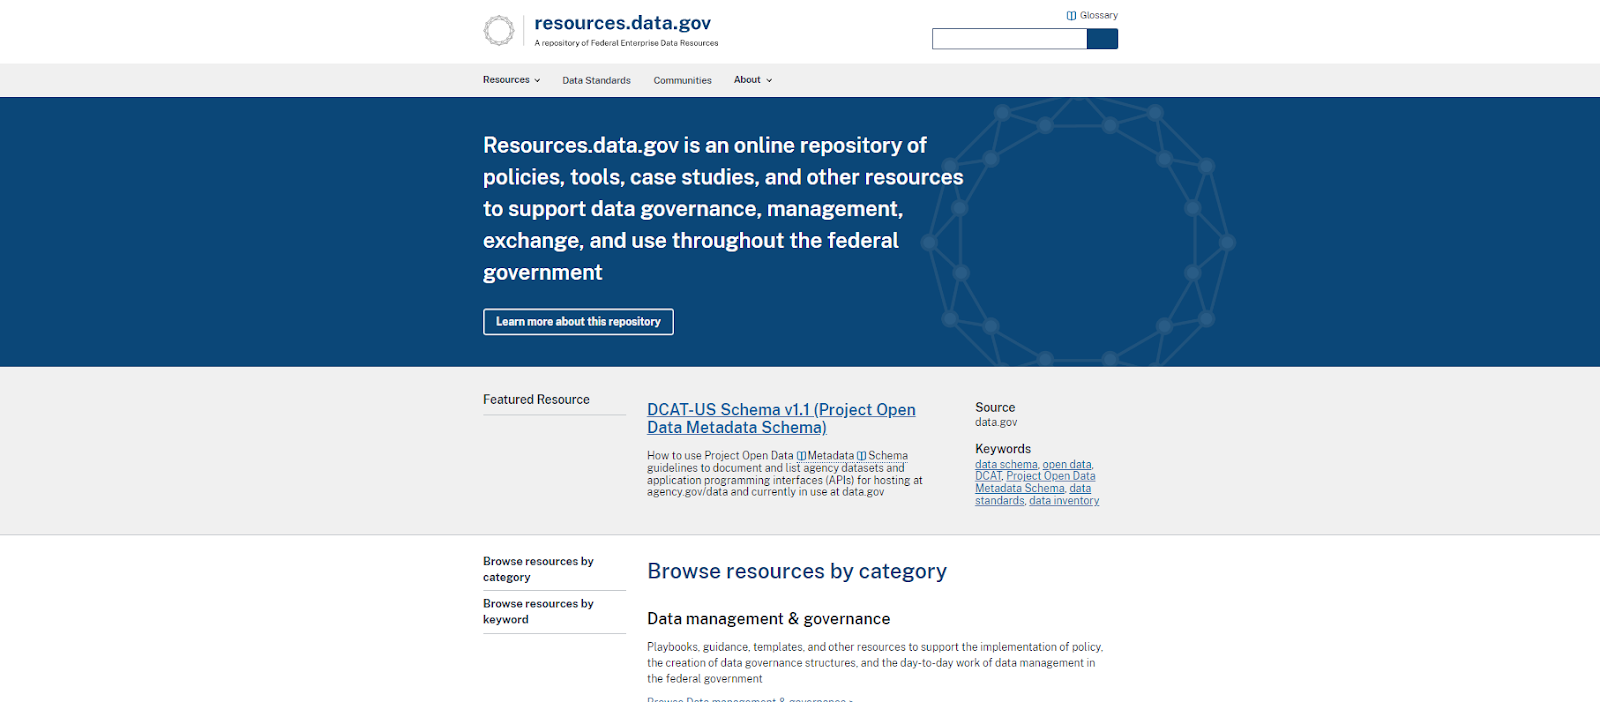Click the 'Featured Resource' label
Viewport: 1600px width, 702px height.
[x=536, y=400]
